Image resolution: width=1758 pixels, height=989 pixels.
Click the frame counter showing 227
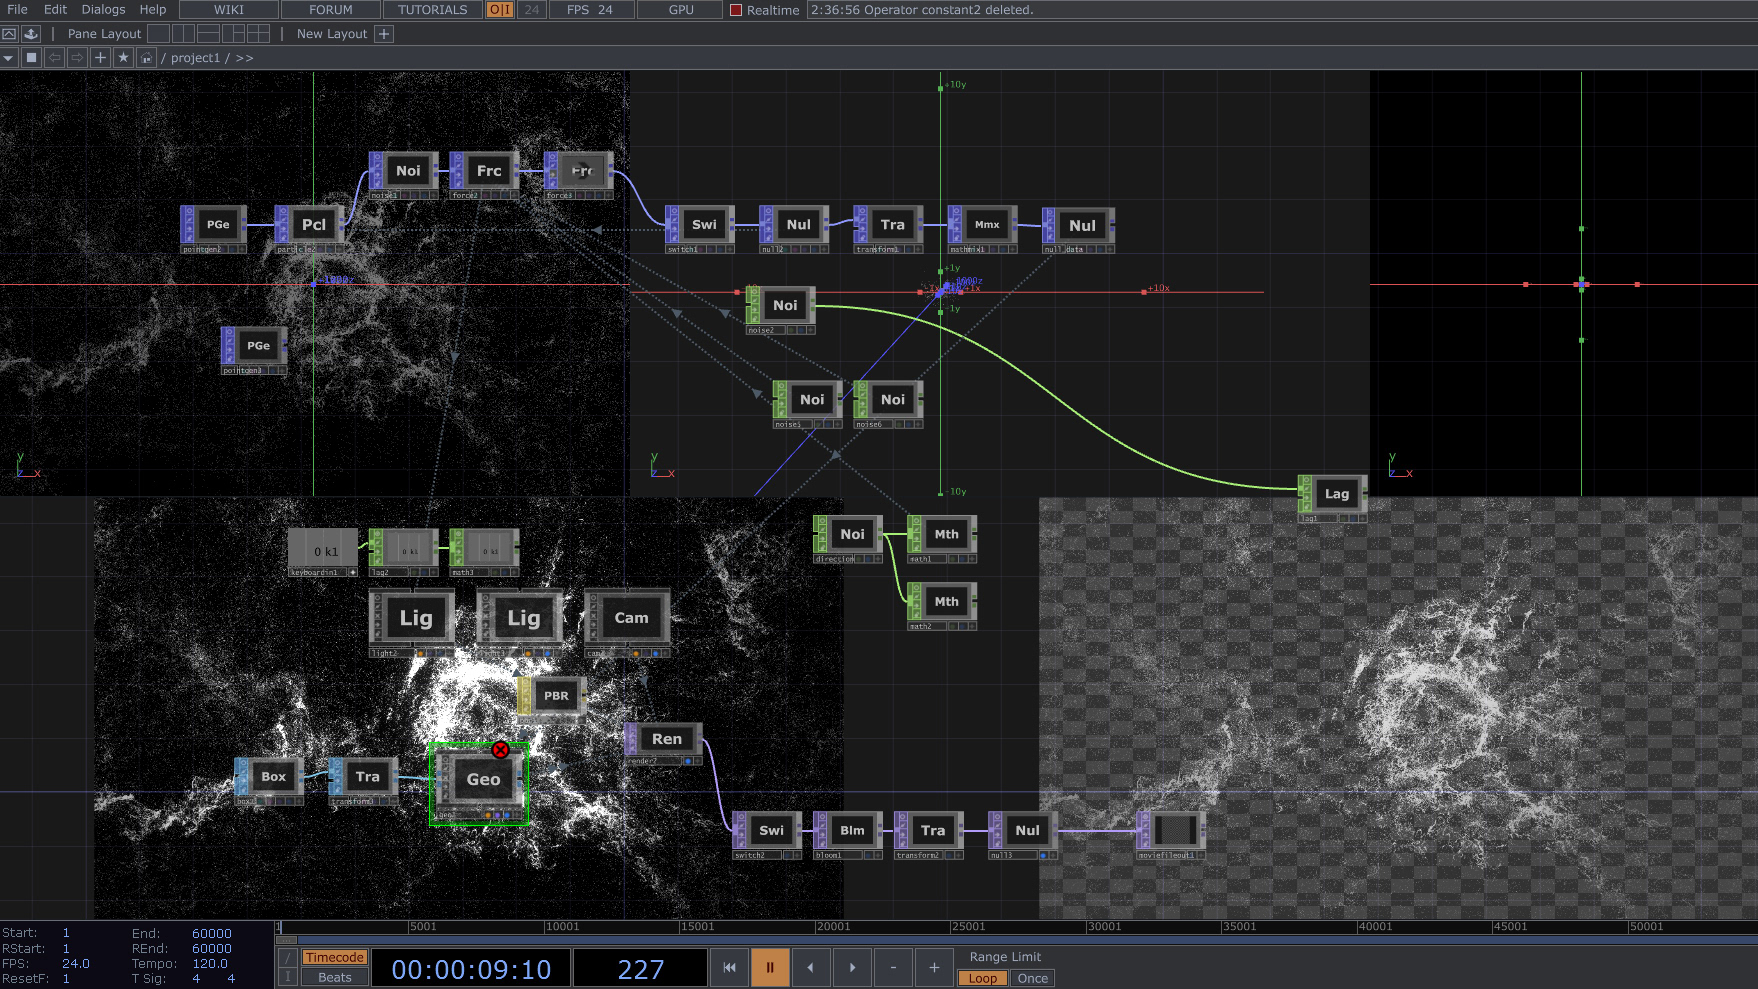coord(640,967)
